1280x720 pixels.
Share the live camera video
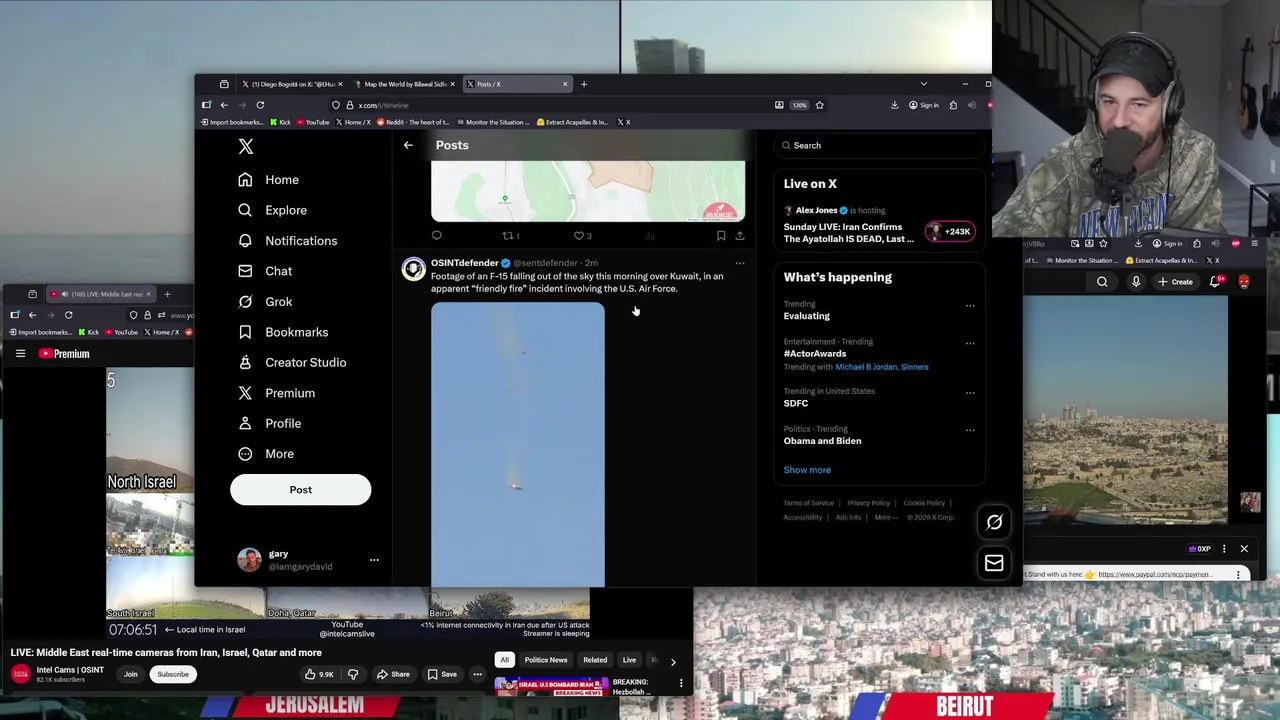393,674
